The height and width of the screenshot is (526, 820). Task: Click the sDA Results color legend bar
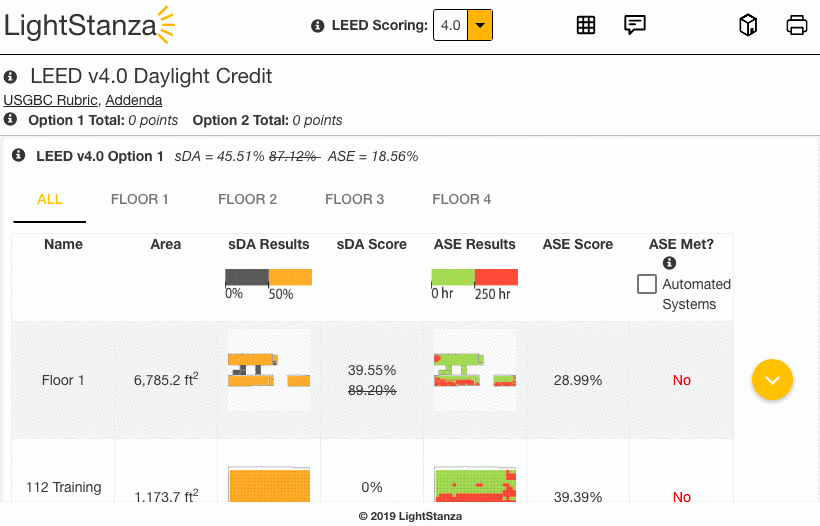(268, 277)
